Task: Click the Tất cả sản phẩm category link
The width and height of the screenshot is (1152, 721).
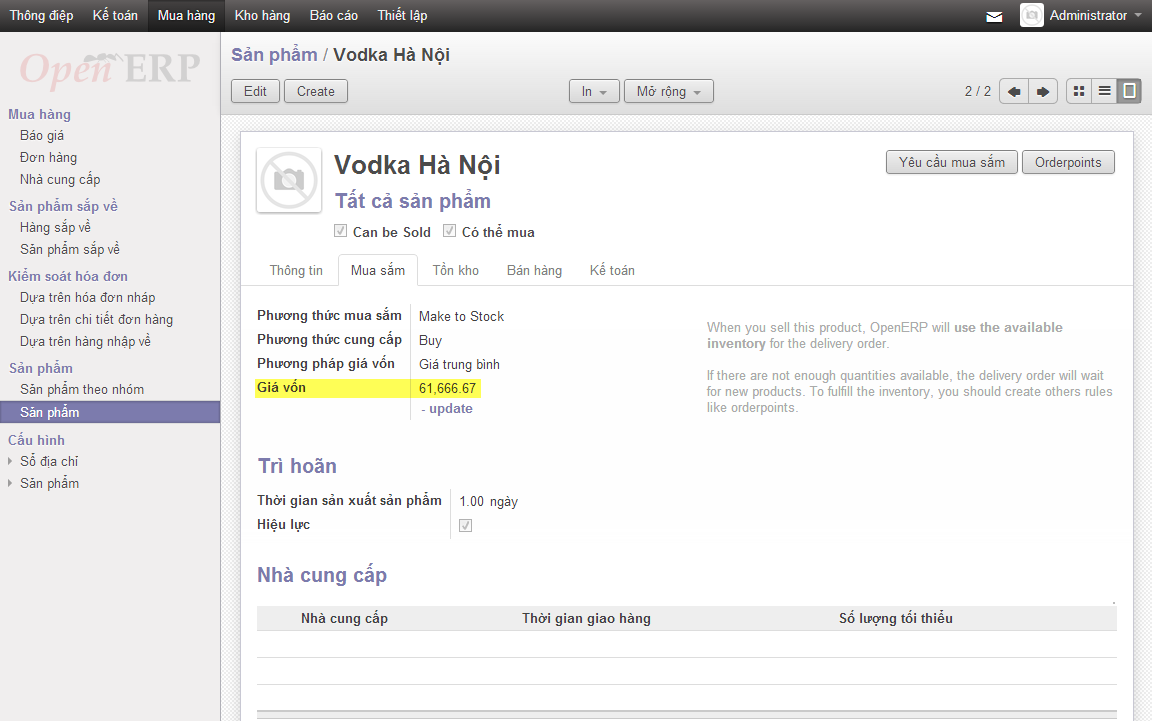Action: 413,201
